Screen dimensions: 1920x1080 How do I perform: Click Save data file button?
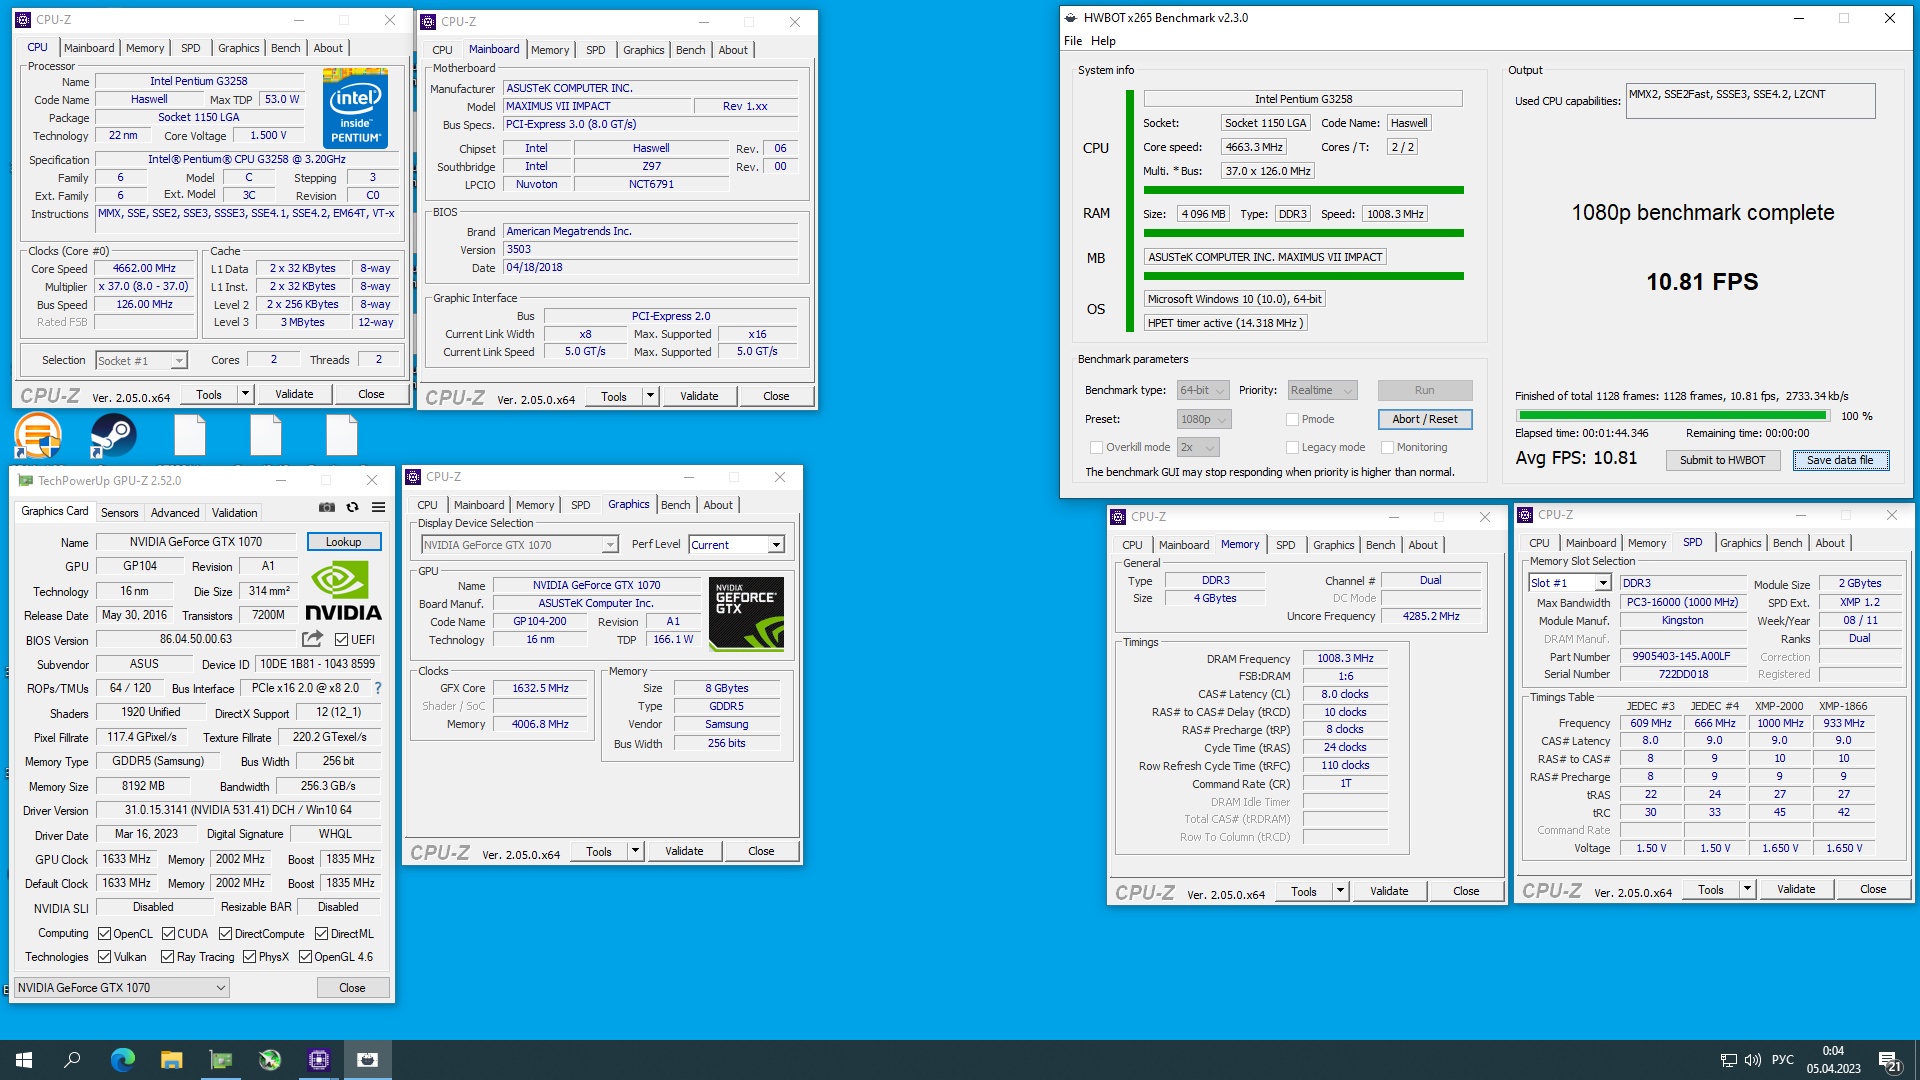(1840, 460)
